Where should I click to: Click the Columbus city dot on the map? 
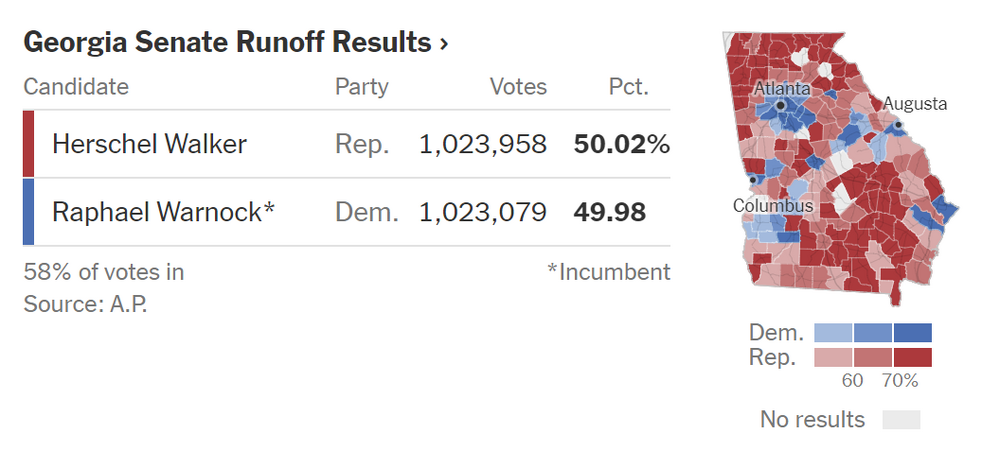click(751, 180)
